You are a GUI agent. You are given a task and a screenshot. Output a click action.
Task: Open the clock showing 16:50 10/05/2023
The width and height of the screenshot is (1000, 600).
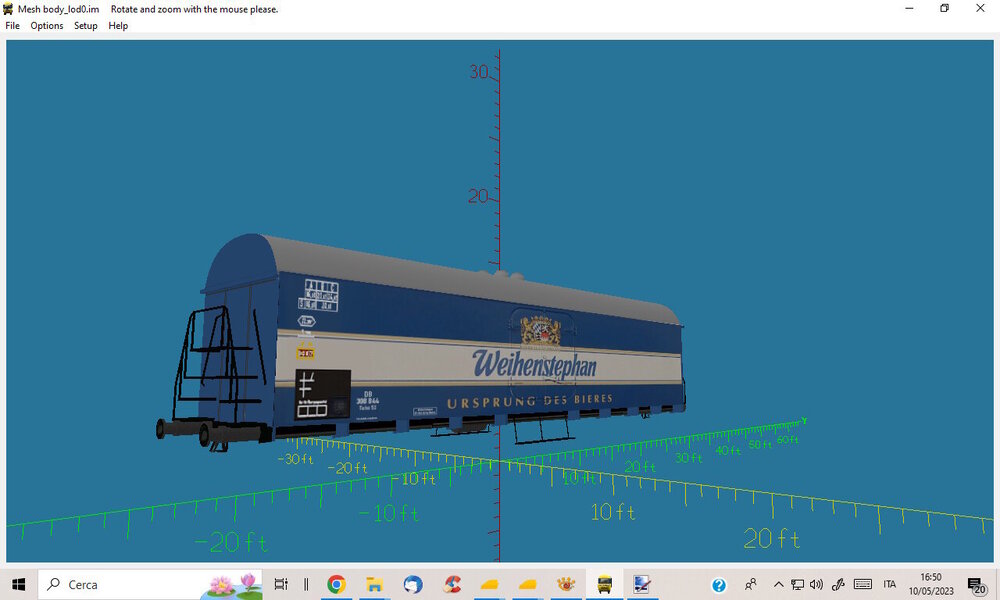point(931,584)
